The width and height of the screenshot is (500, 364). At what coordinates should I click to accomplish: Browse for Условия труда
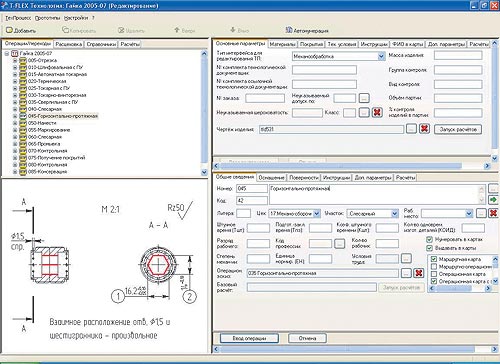coord(406,258)
